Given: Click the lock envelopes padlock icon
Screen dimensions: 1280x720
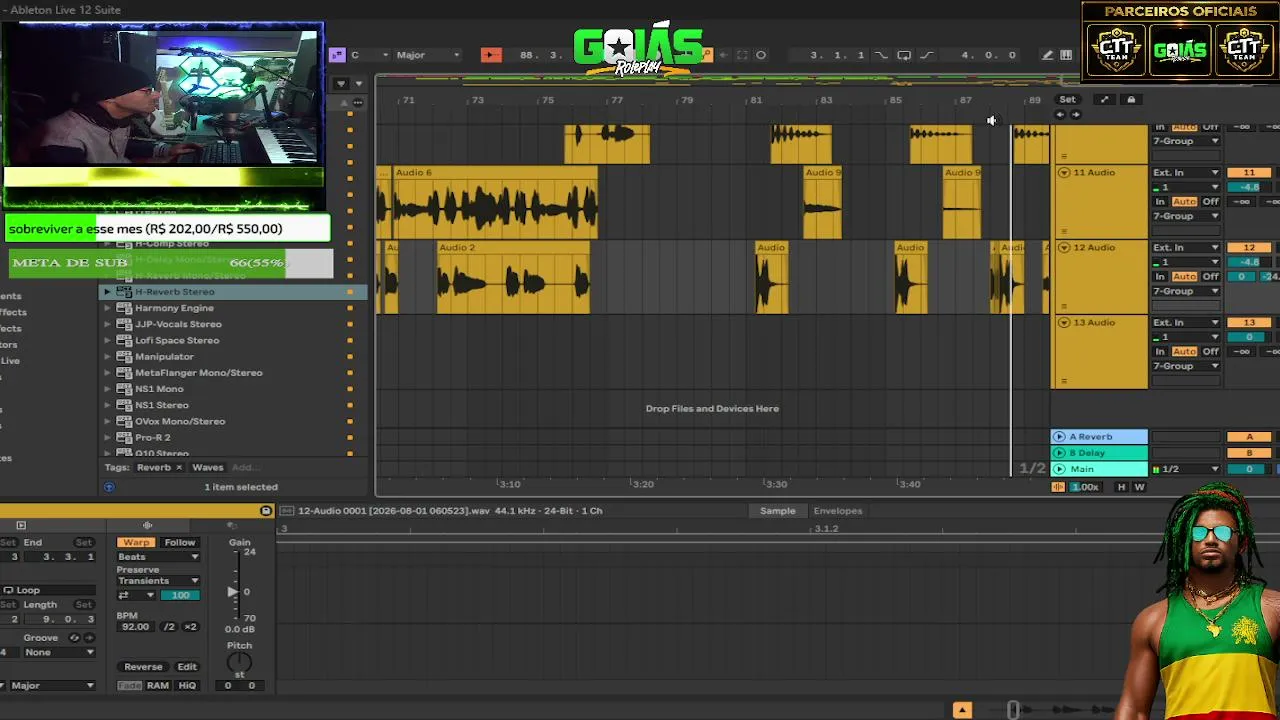Looking at the screenshot, I should click(x=1131, y=99).
